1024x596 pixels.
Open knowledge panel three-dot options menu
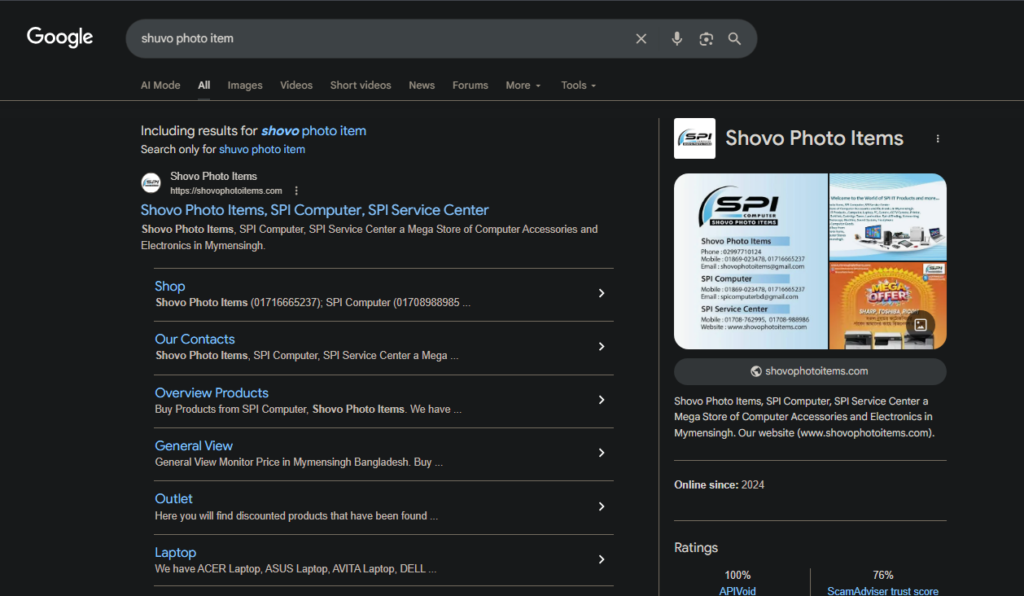[937, 139]
